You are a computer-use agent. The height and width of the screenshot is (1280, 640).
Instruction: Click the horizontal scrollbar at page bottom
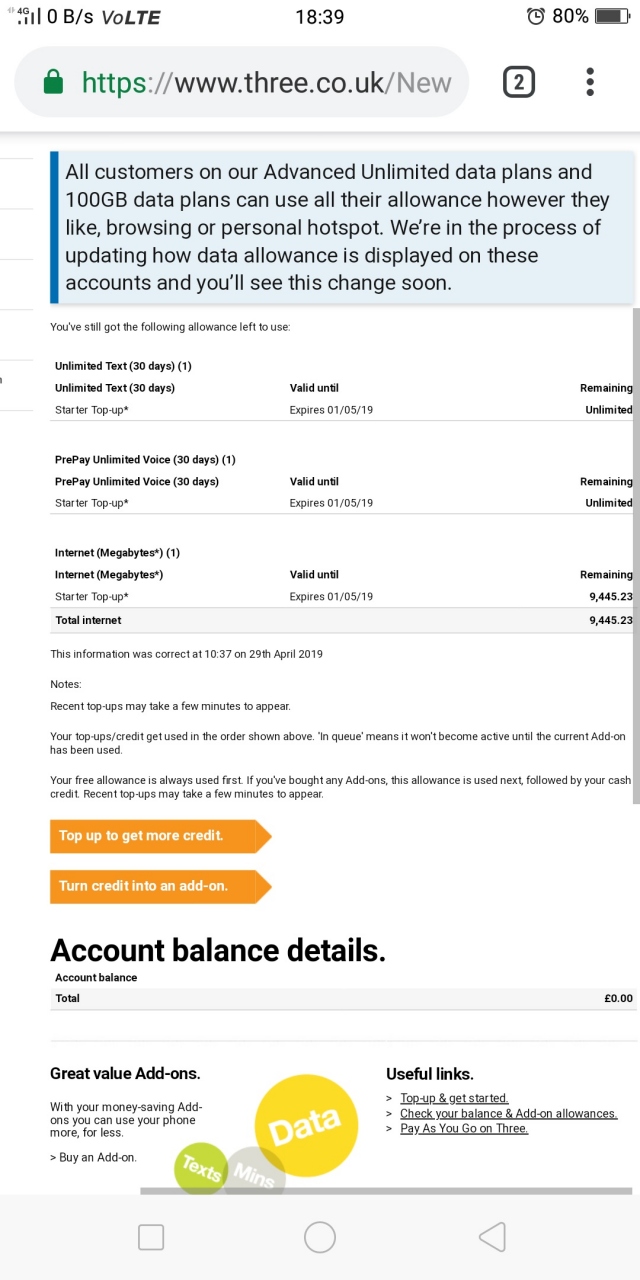(385, 1191)
